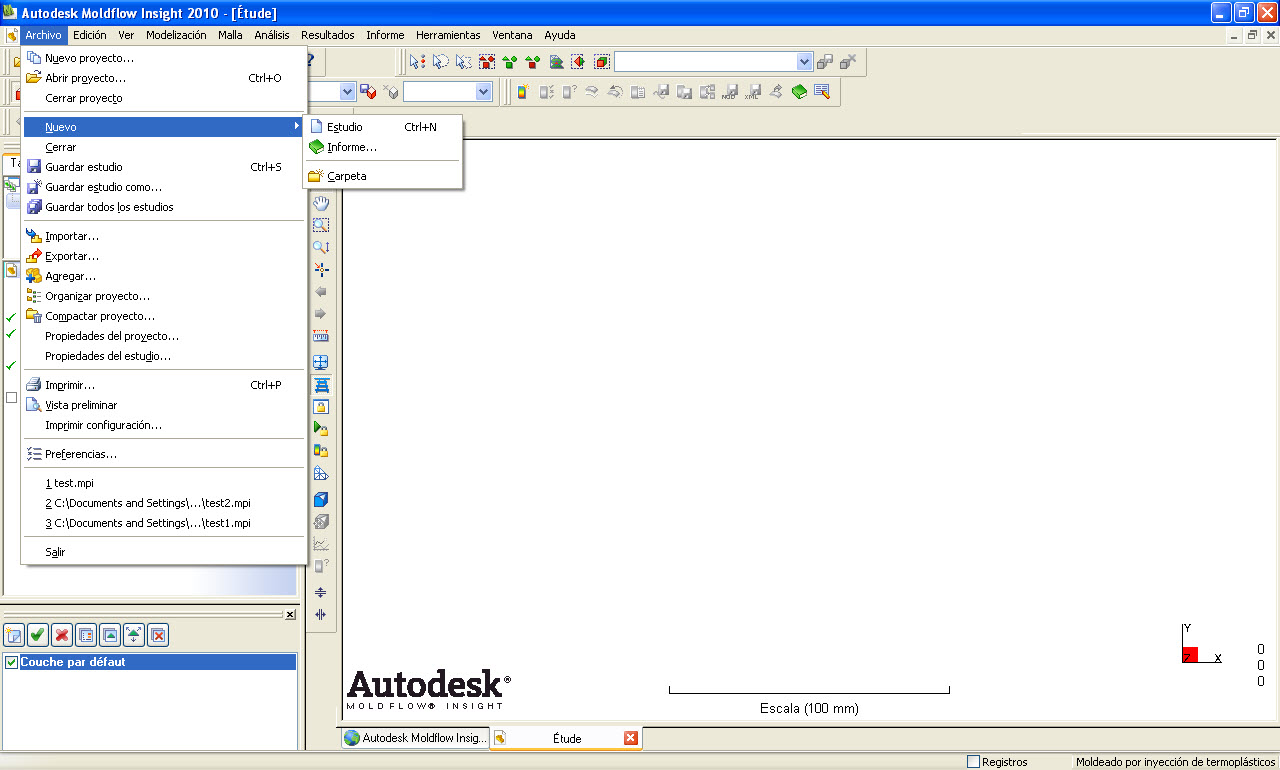Select Guardar estudio como... item
1280x770 pixels.
164,187
